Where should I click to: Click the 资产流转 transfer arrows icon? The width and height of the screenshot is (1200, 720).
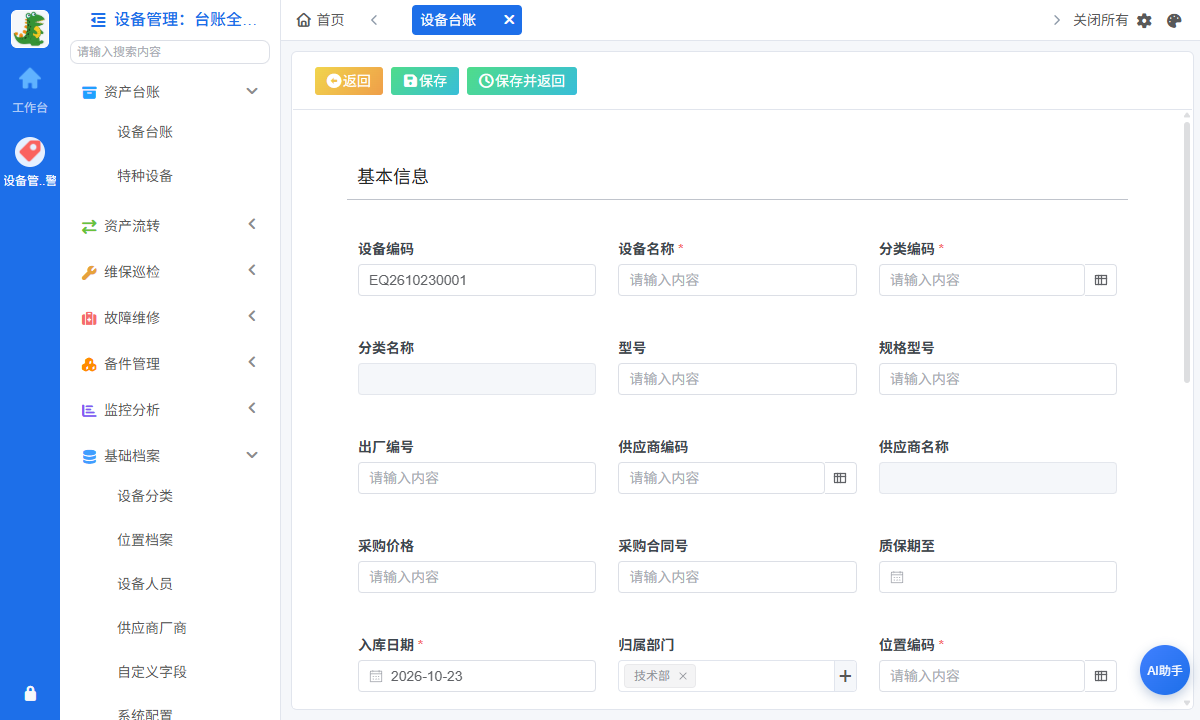click(89, 226)
